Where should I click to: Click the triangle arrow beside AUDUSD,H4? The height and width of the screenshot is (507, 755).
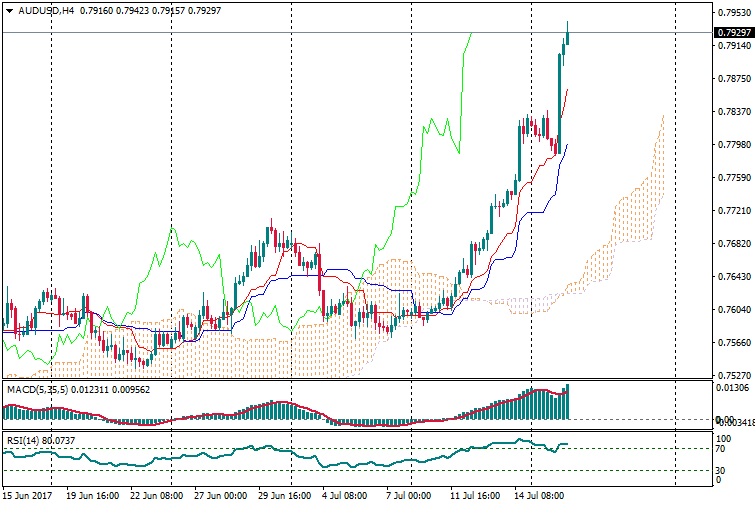tap(10, 11)
